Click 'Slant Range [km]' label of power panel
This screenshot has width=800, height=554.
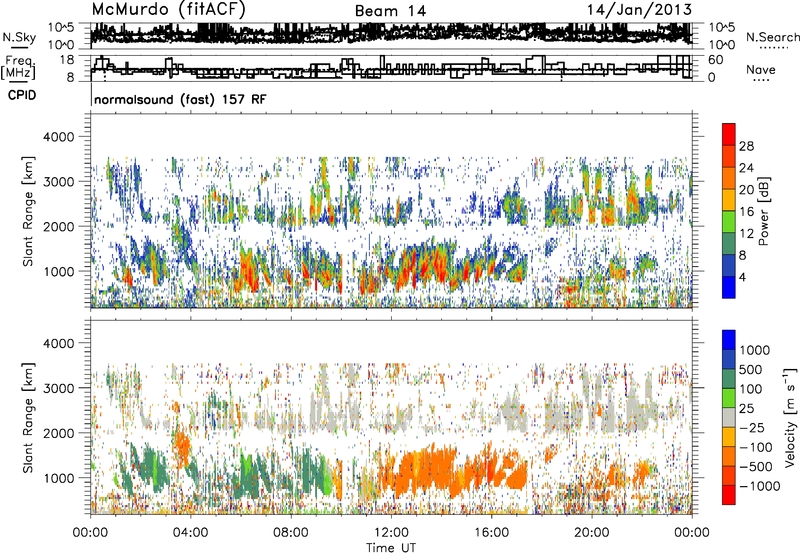click(28, 211)
